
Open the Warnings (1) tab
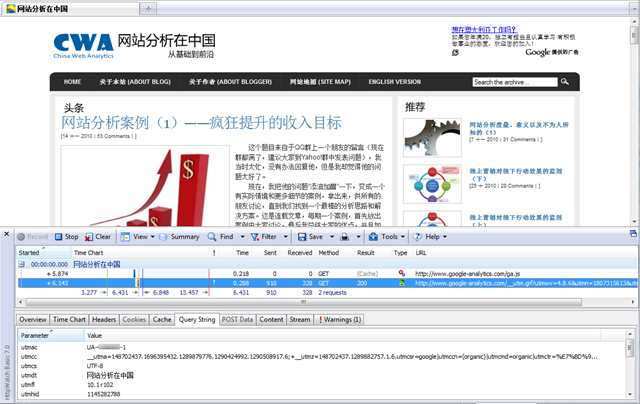[345, 347]
